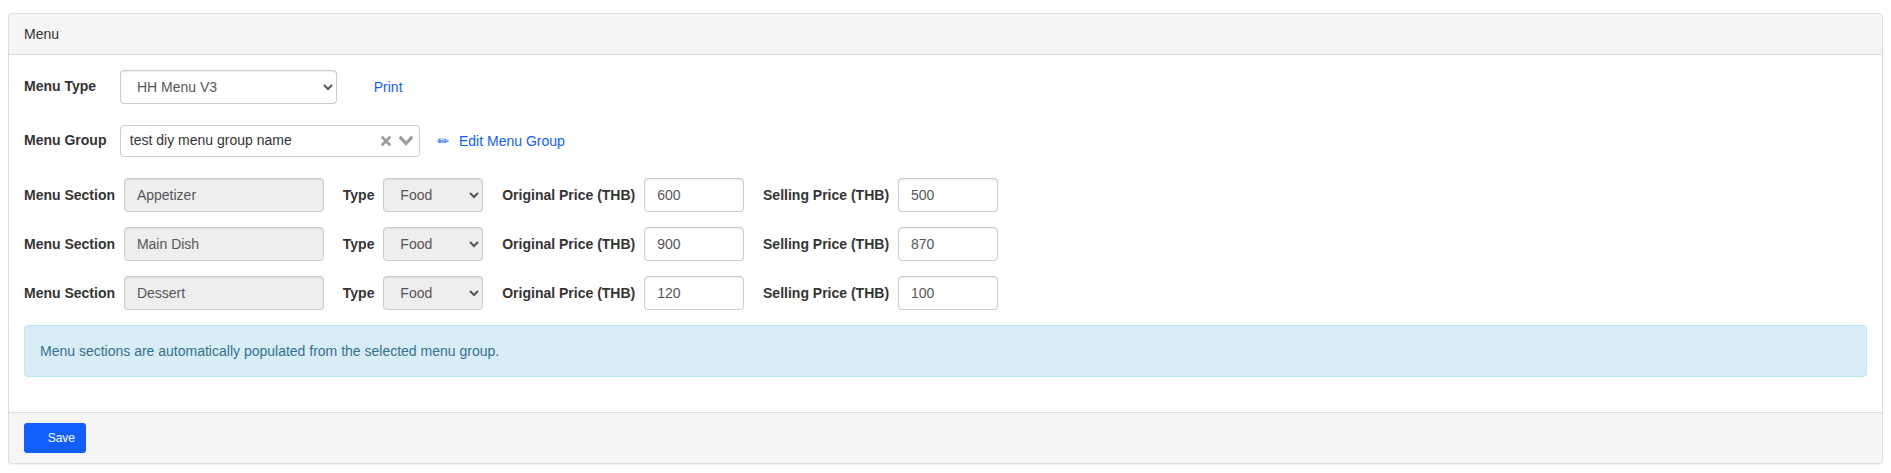The height and width of the screenshot is (473, 1891).
Task: Click the Menu Group text input
Action: point(250,141)
